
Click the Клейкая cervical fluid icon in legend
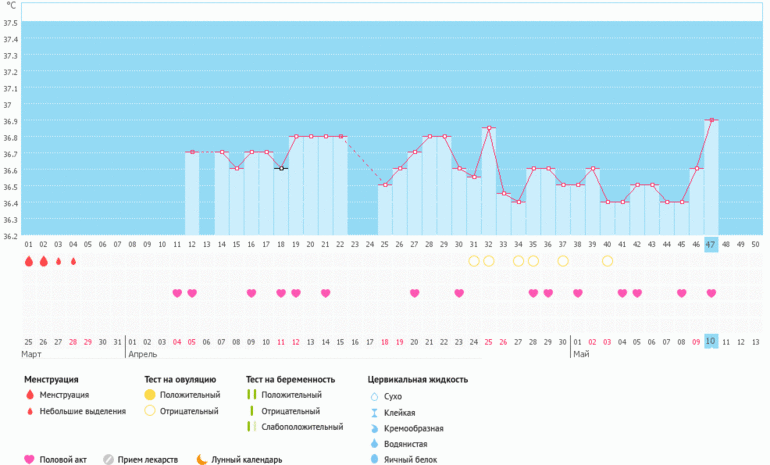(374, 412)
